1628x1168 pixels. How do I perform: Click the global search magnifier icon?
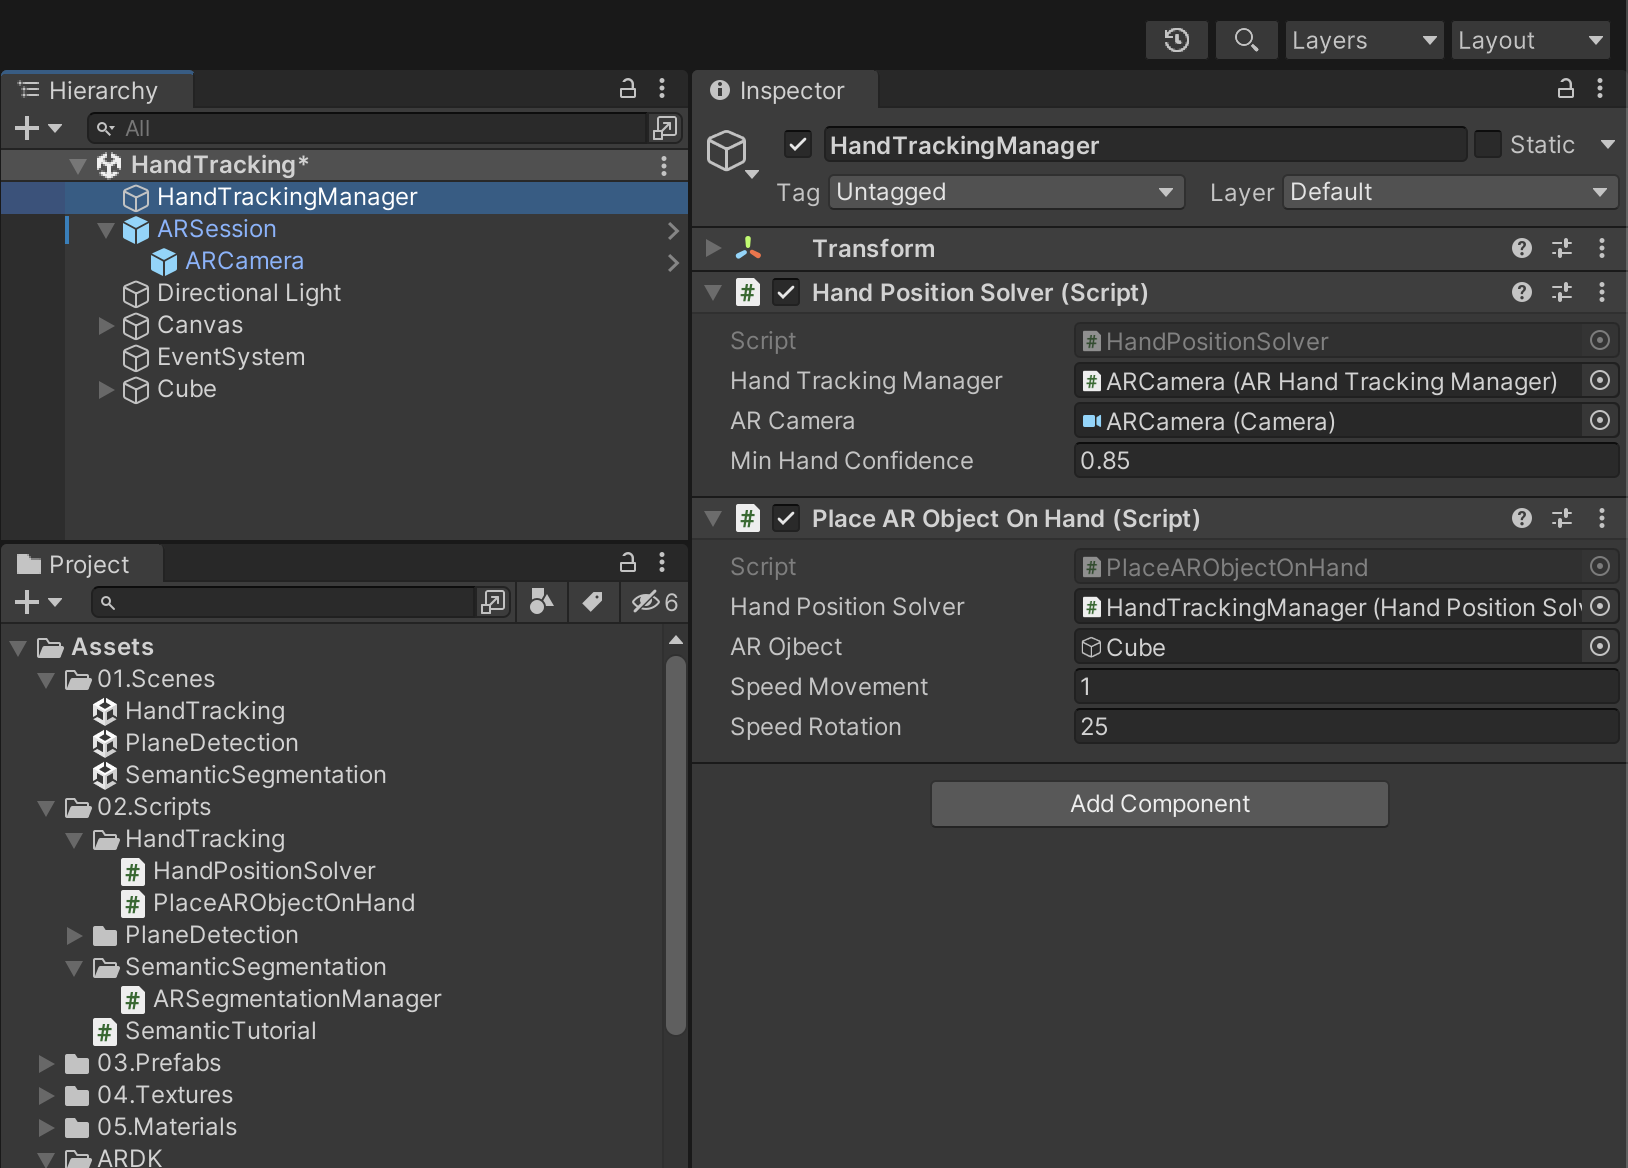[x=1246, y=40]
